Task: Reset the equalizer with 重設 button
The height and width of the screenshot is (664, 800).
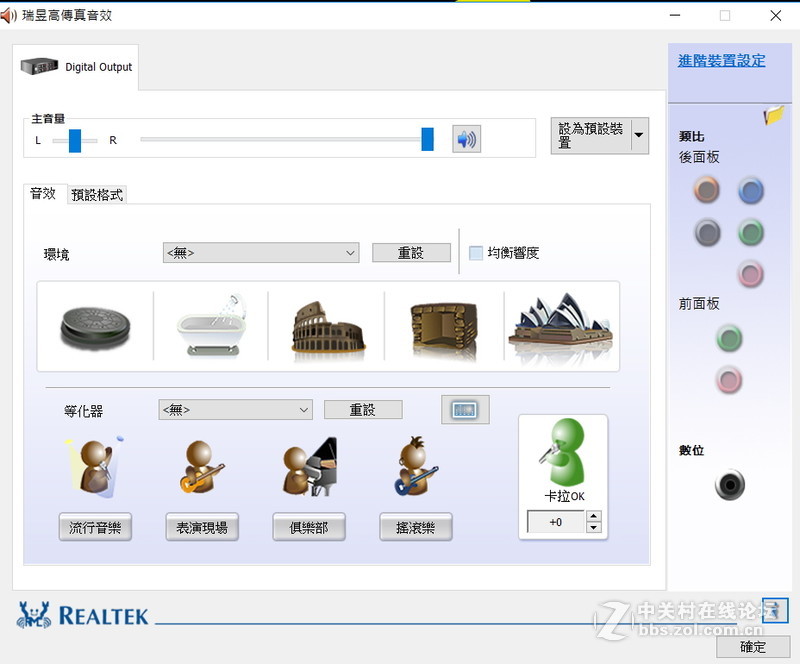Action: coord(363,410)
